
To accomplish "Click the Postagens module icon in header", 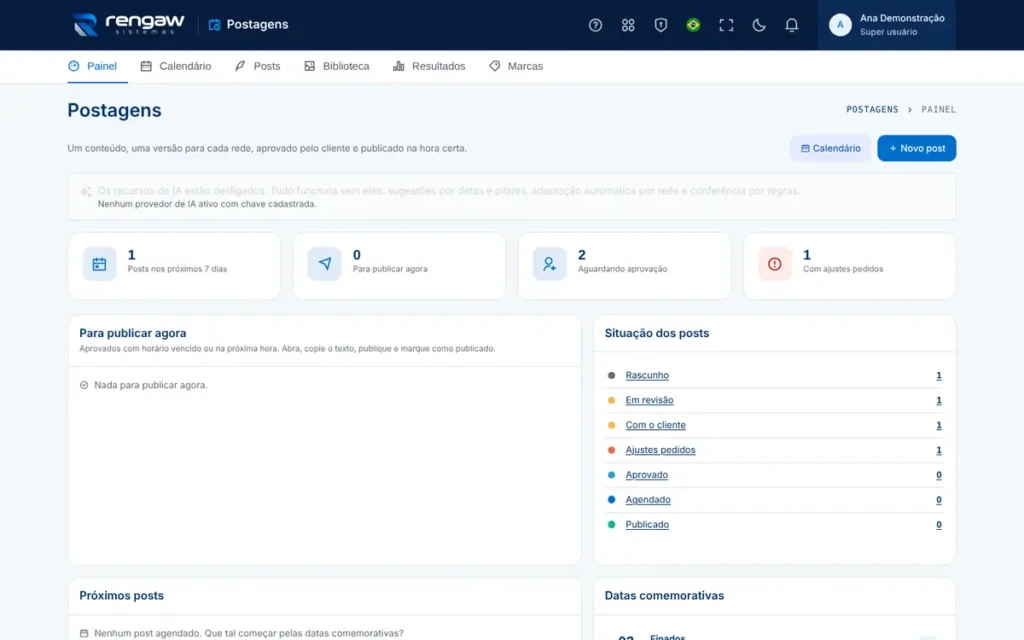I will point(214,25).
